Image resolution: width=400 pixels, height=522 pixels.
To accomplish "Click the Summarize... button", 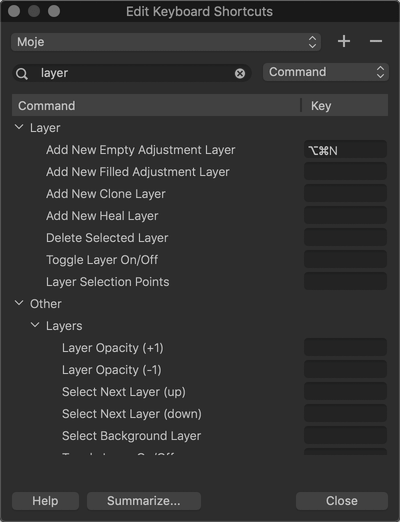I will pyautogui.click(x=144, y=501).
